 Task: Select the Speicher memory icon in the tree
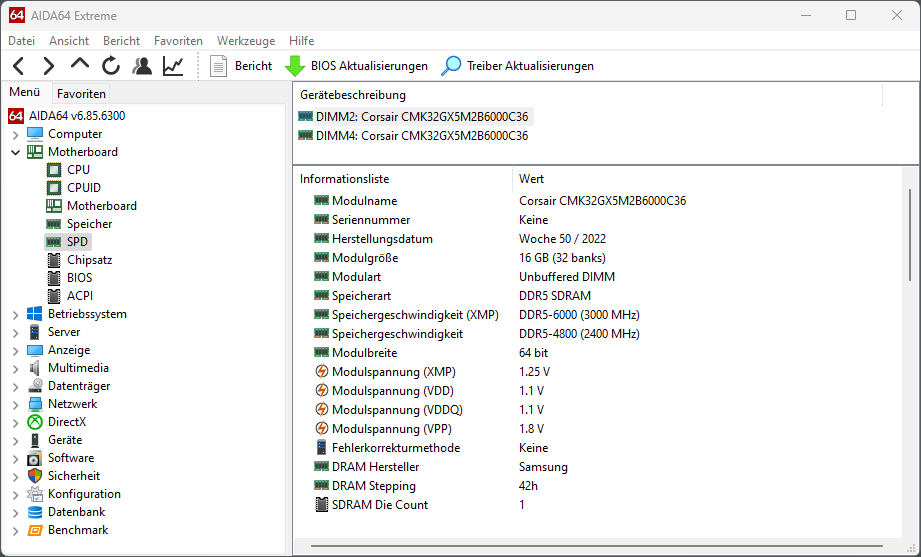[54, 224]
